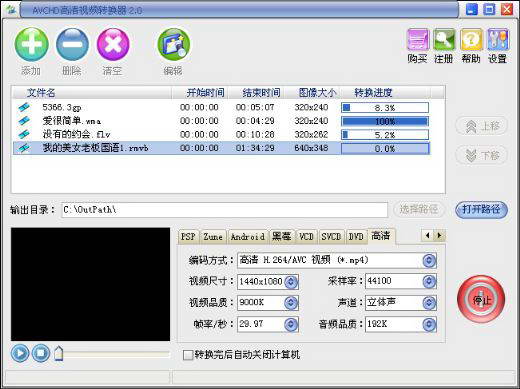Expand the 音频品质 192K dropdown

pyautogui.click(x=429, y=324)
